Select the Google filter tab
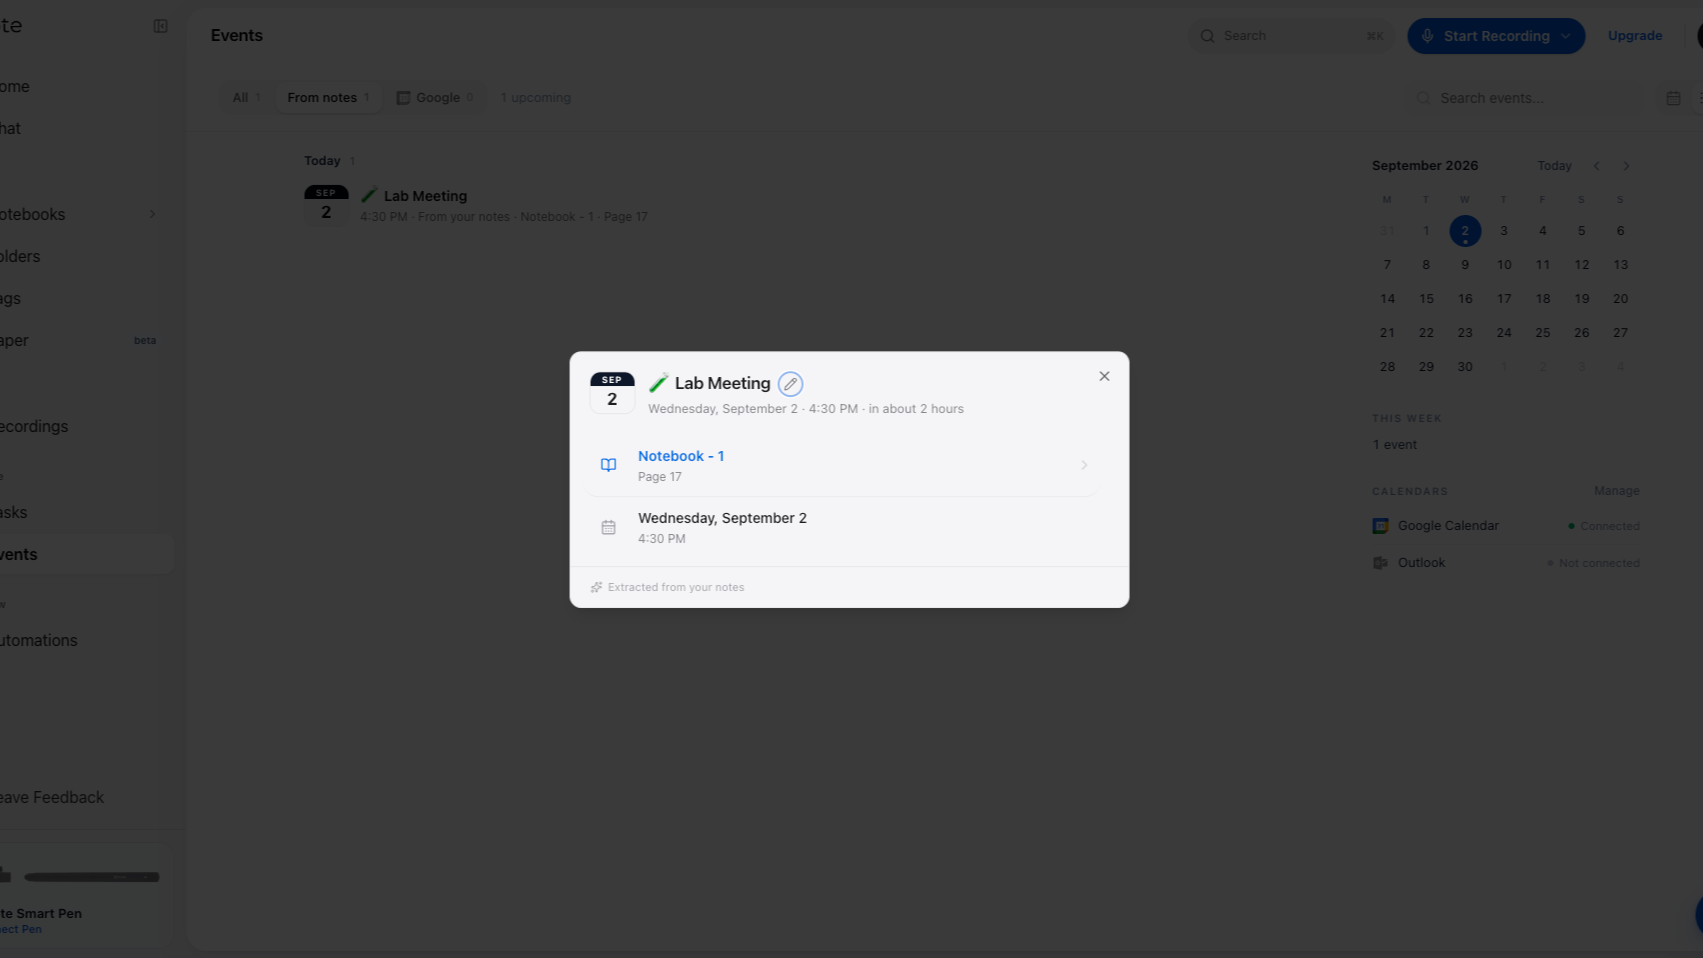 tap(436, 98)
